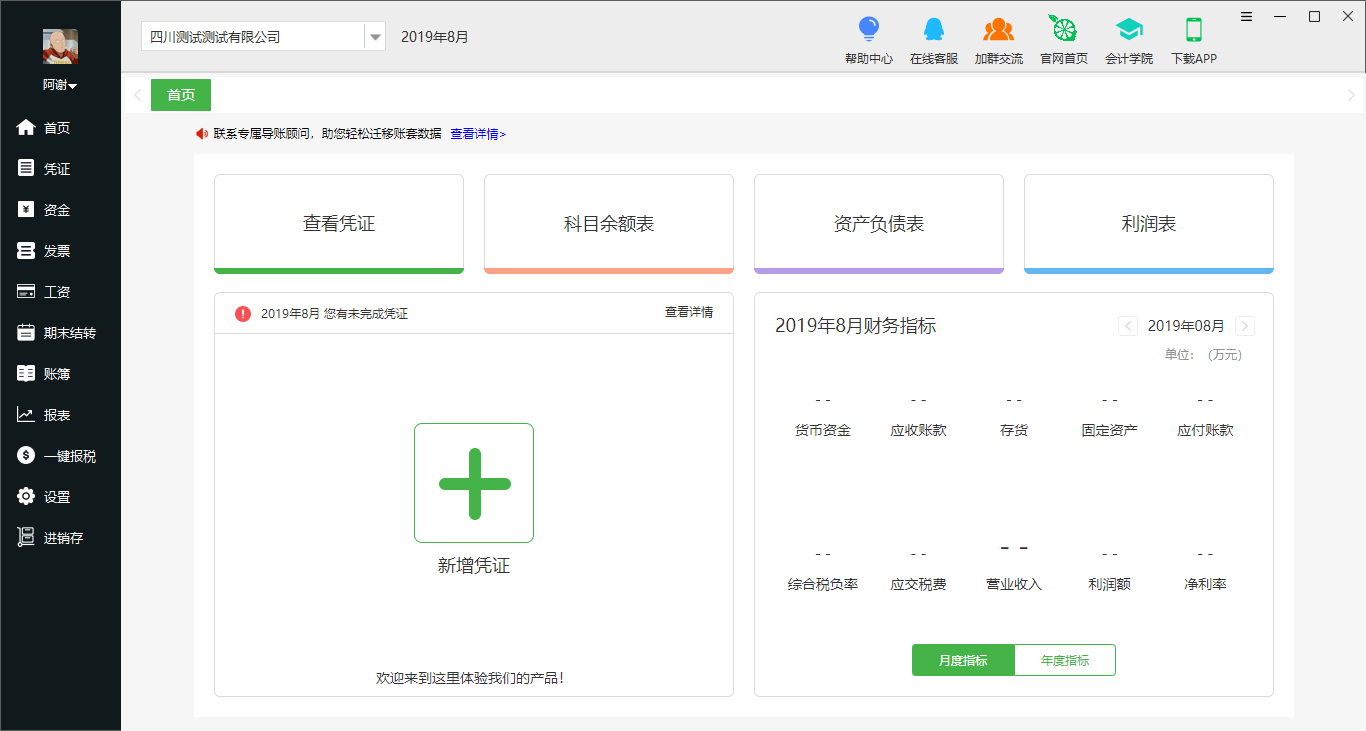Image resolution: width=1366 pixels, height=731 pixels.
Task: Click the 应交税费 indicator
Action: tap(919, 584)
